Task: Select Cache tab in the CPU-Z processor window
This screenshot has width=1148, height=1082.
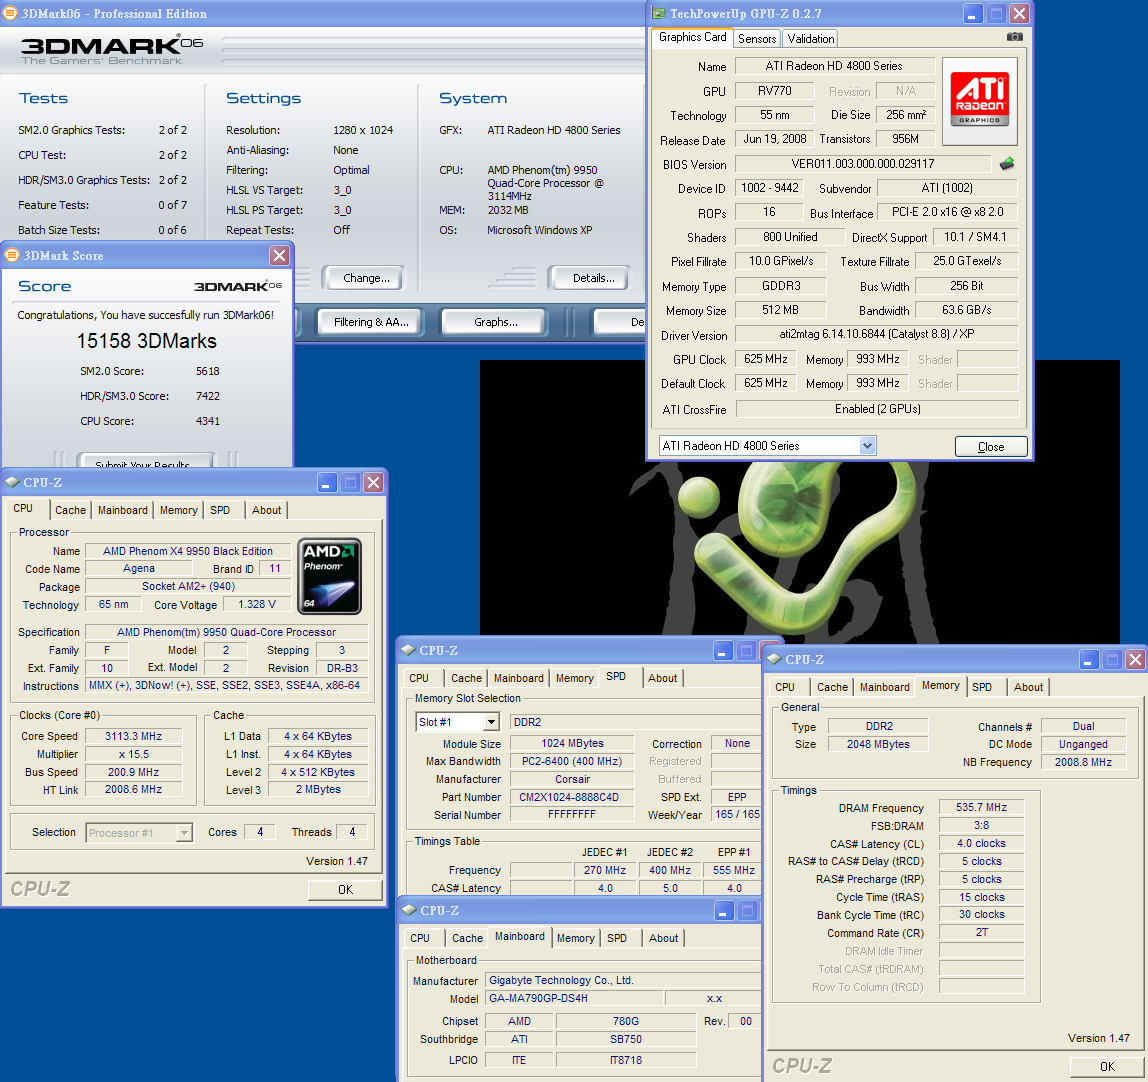Action: click(70, 510)
